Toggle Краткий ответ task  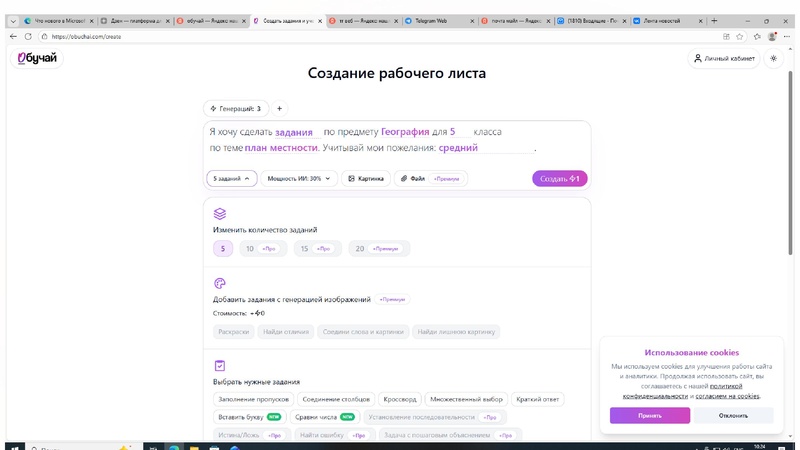click(x=537, y=399)
